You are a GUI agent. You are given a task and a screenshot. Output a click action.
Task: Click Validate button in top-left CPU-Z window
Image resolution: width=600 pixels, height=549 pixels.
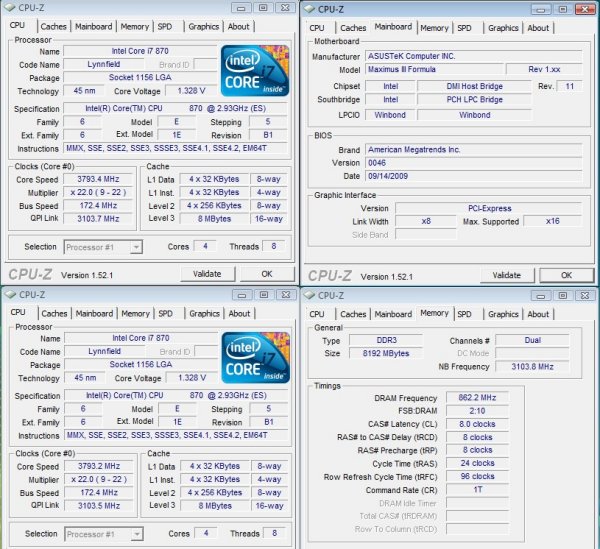tap(207, 274)
